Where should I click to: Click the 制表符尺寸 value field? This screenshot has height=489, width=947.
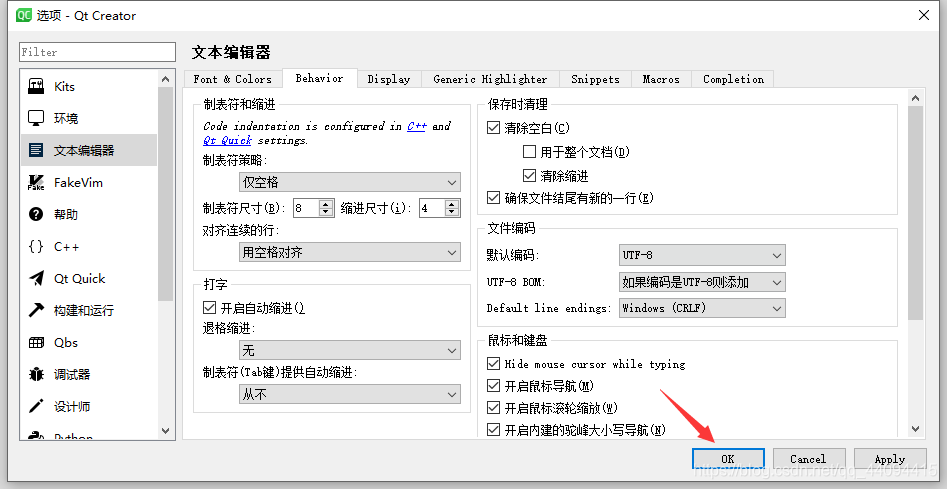pyautogui.click(x=307, y=208)
